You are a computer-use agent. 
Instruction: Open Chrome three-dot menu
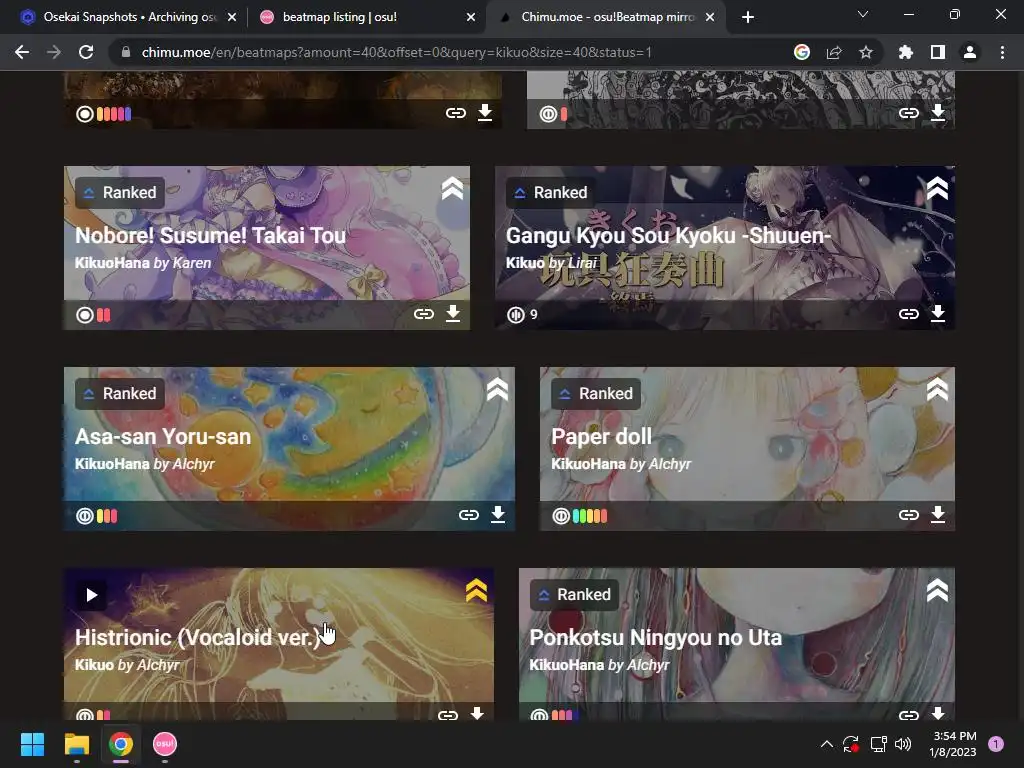coord(1002,52)
